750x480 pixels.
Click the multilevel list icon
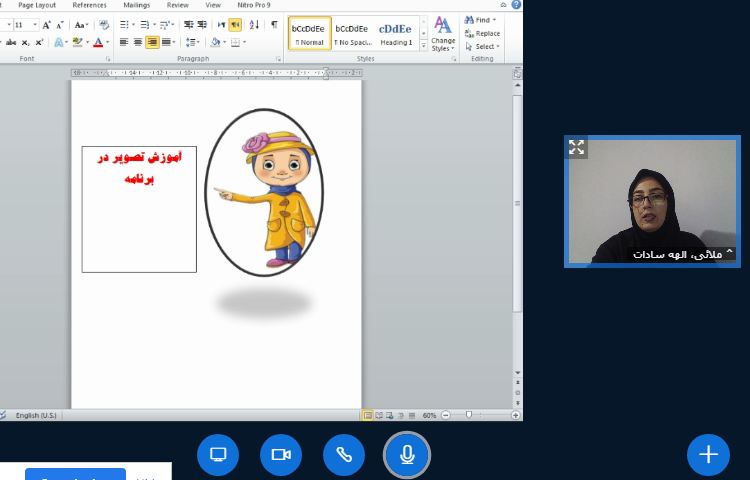tap(165, 25)
